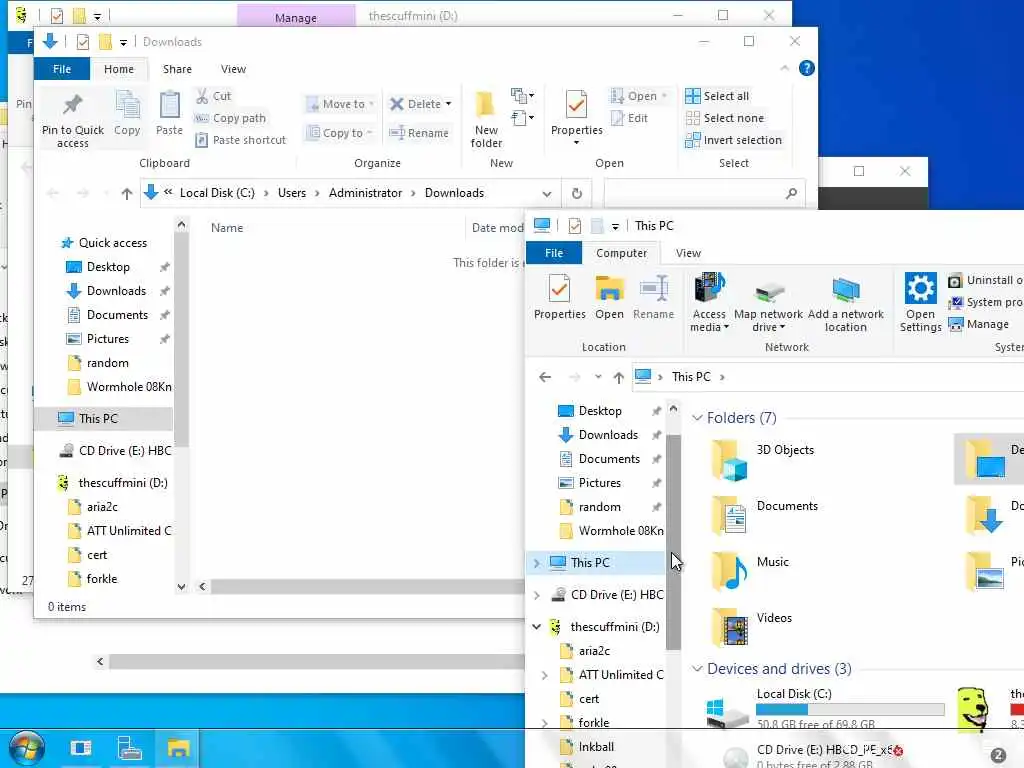Open the Music folder in This PC
Viewport: 1024px width, 768px height.
[750, 571]
